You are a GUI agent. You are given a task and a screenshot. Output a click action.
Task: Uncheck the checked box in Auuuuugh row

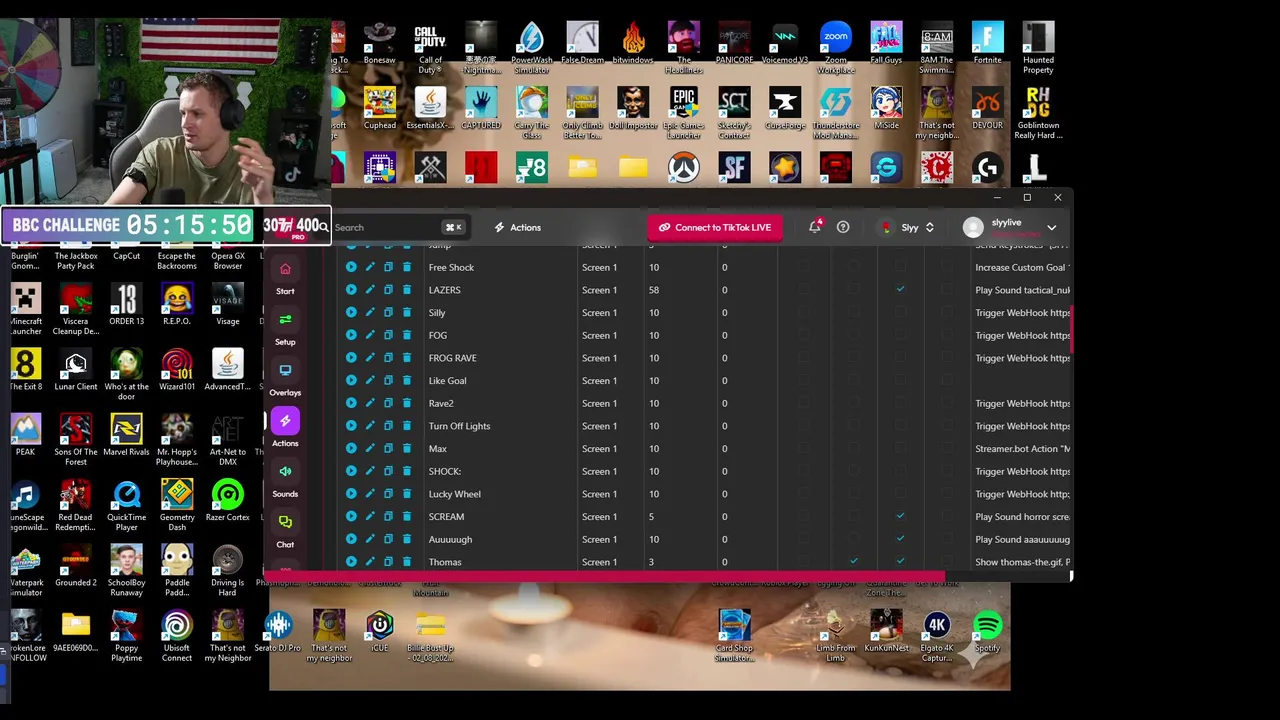[900, 539]
